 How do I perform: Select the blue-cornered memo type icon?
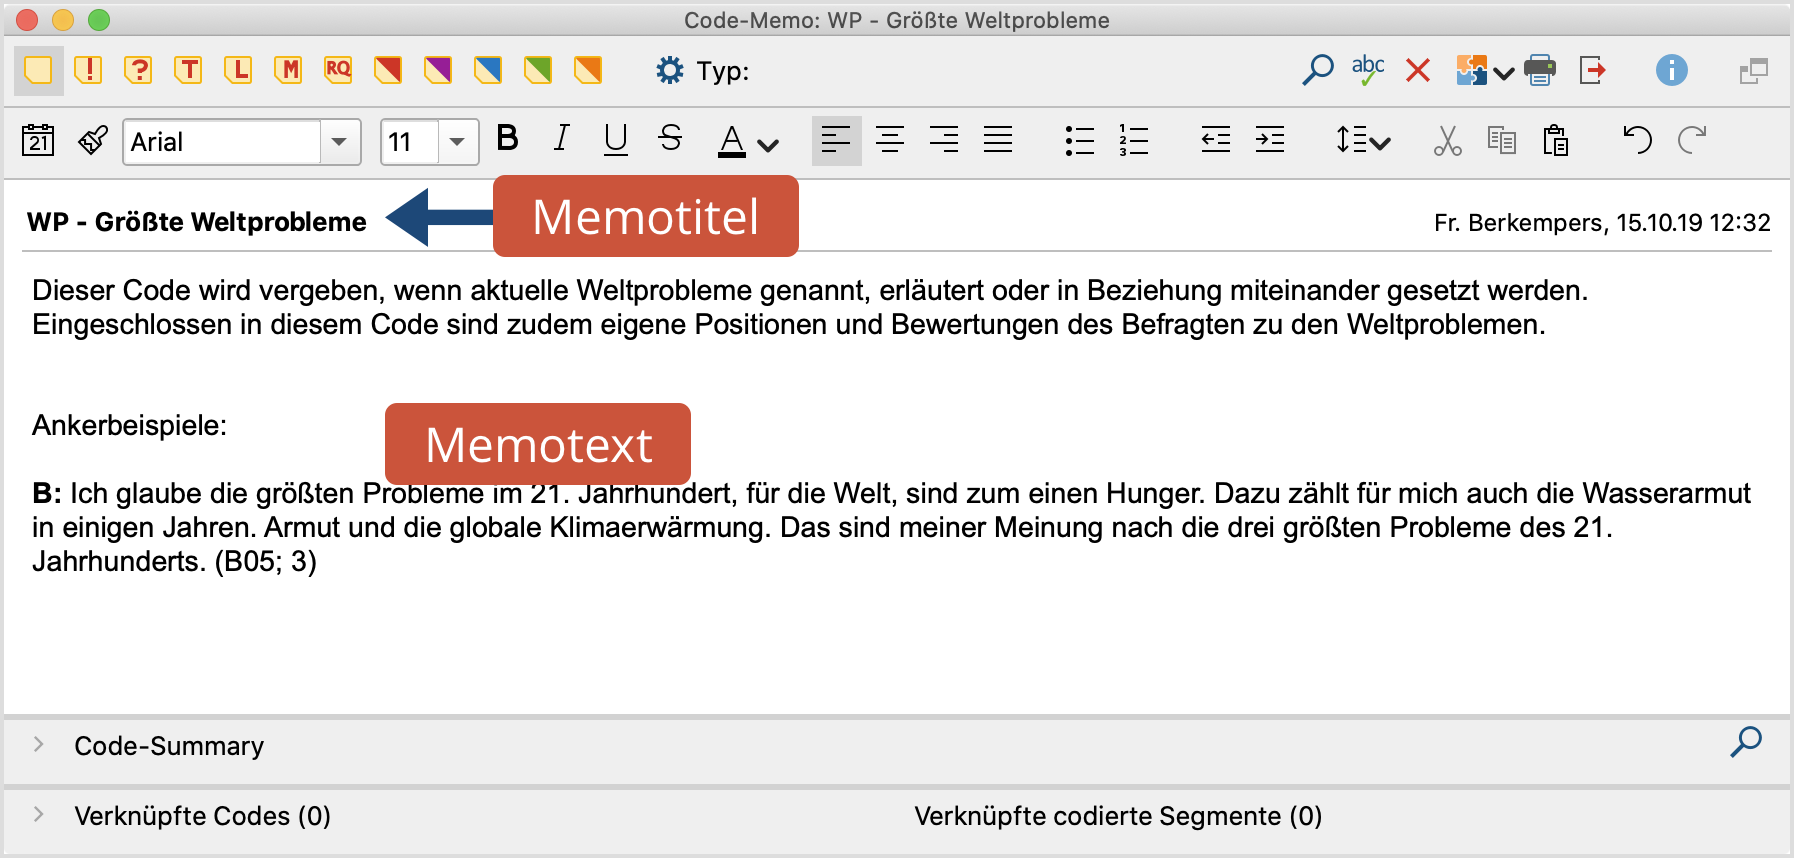(488, 70)
